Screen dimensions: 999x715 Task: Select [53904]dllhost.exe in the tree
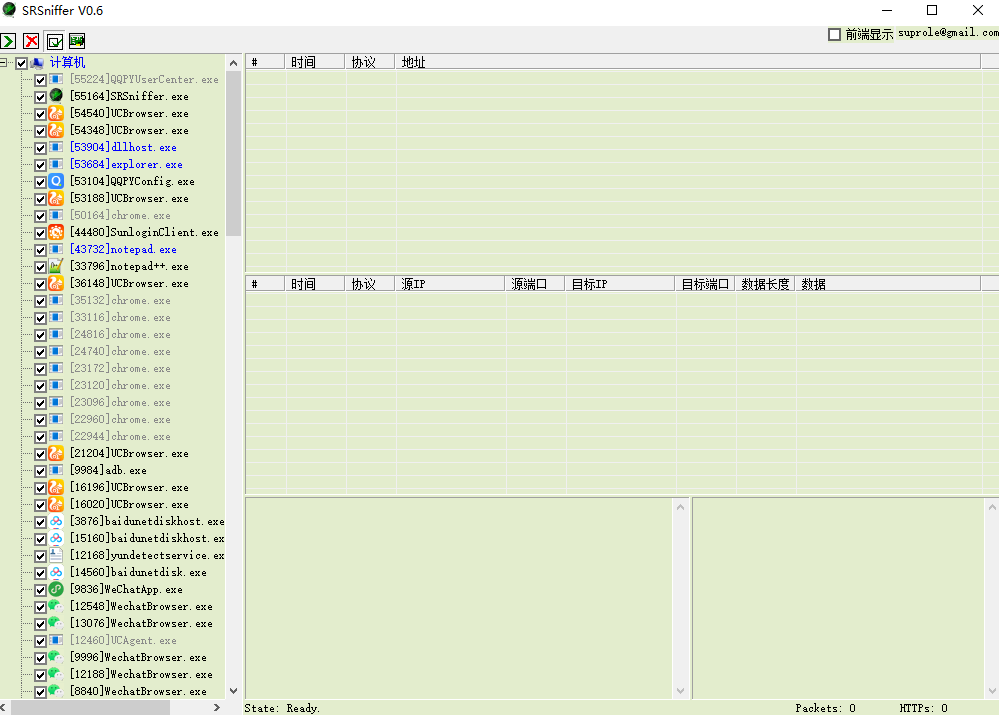tap(123, 147)
